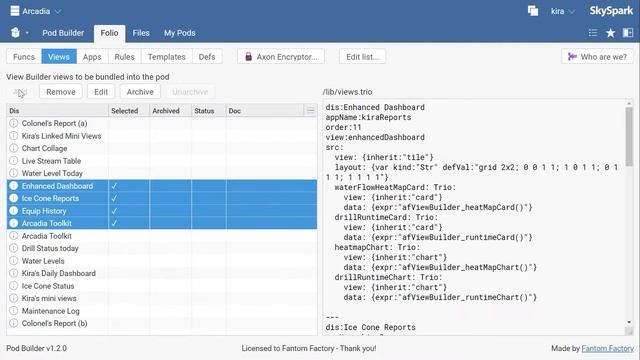The image size is (640, 360).
Task: Click info icon for Kira's mini views
Action: (x=13, y=298)
